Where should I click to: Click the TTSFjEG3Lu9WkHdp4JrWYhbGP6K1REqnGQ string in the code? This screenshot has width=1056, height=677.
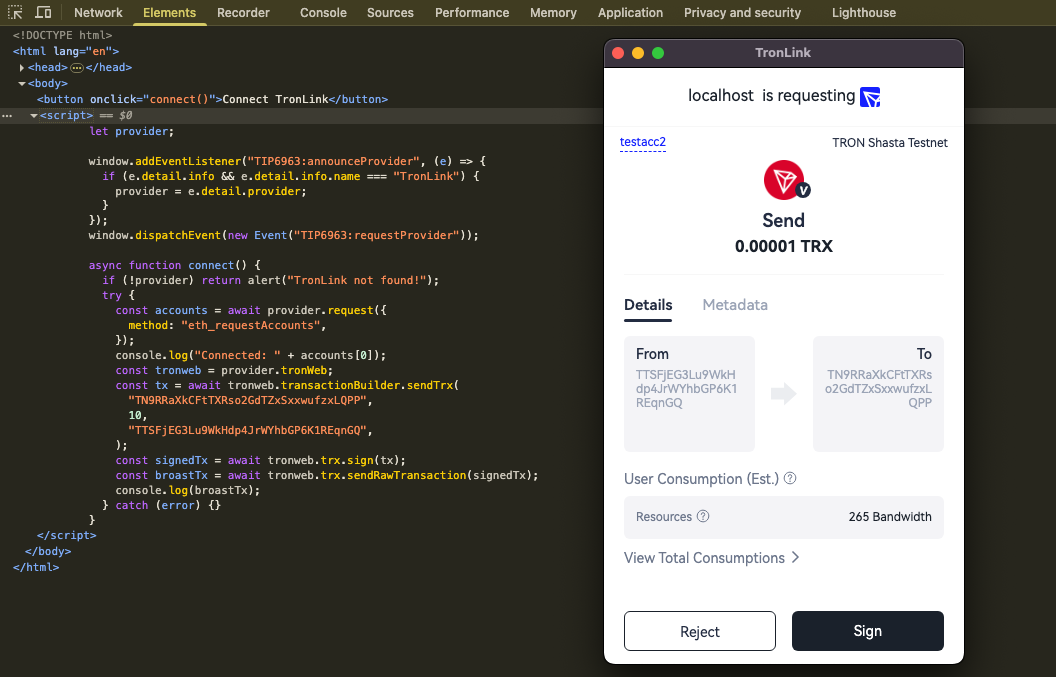point(247,430)
